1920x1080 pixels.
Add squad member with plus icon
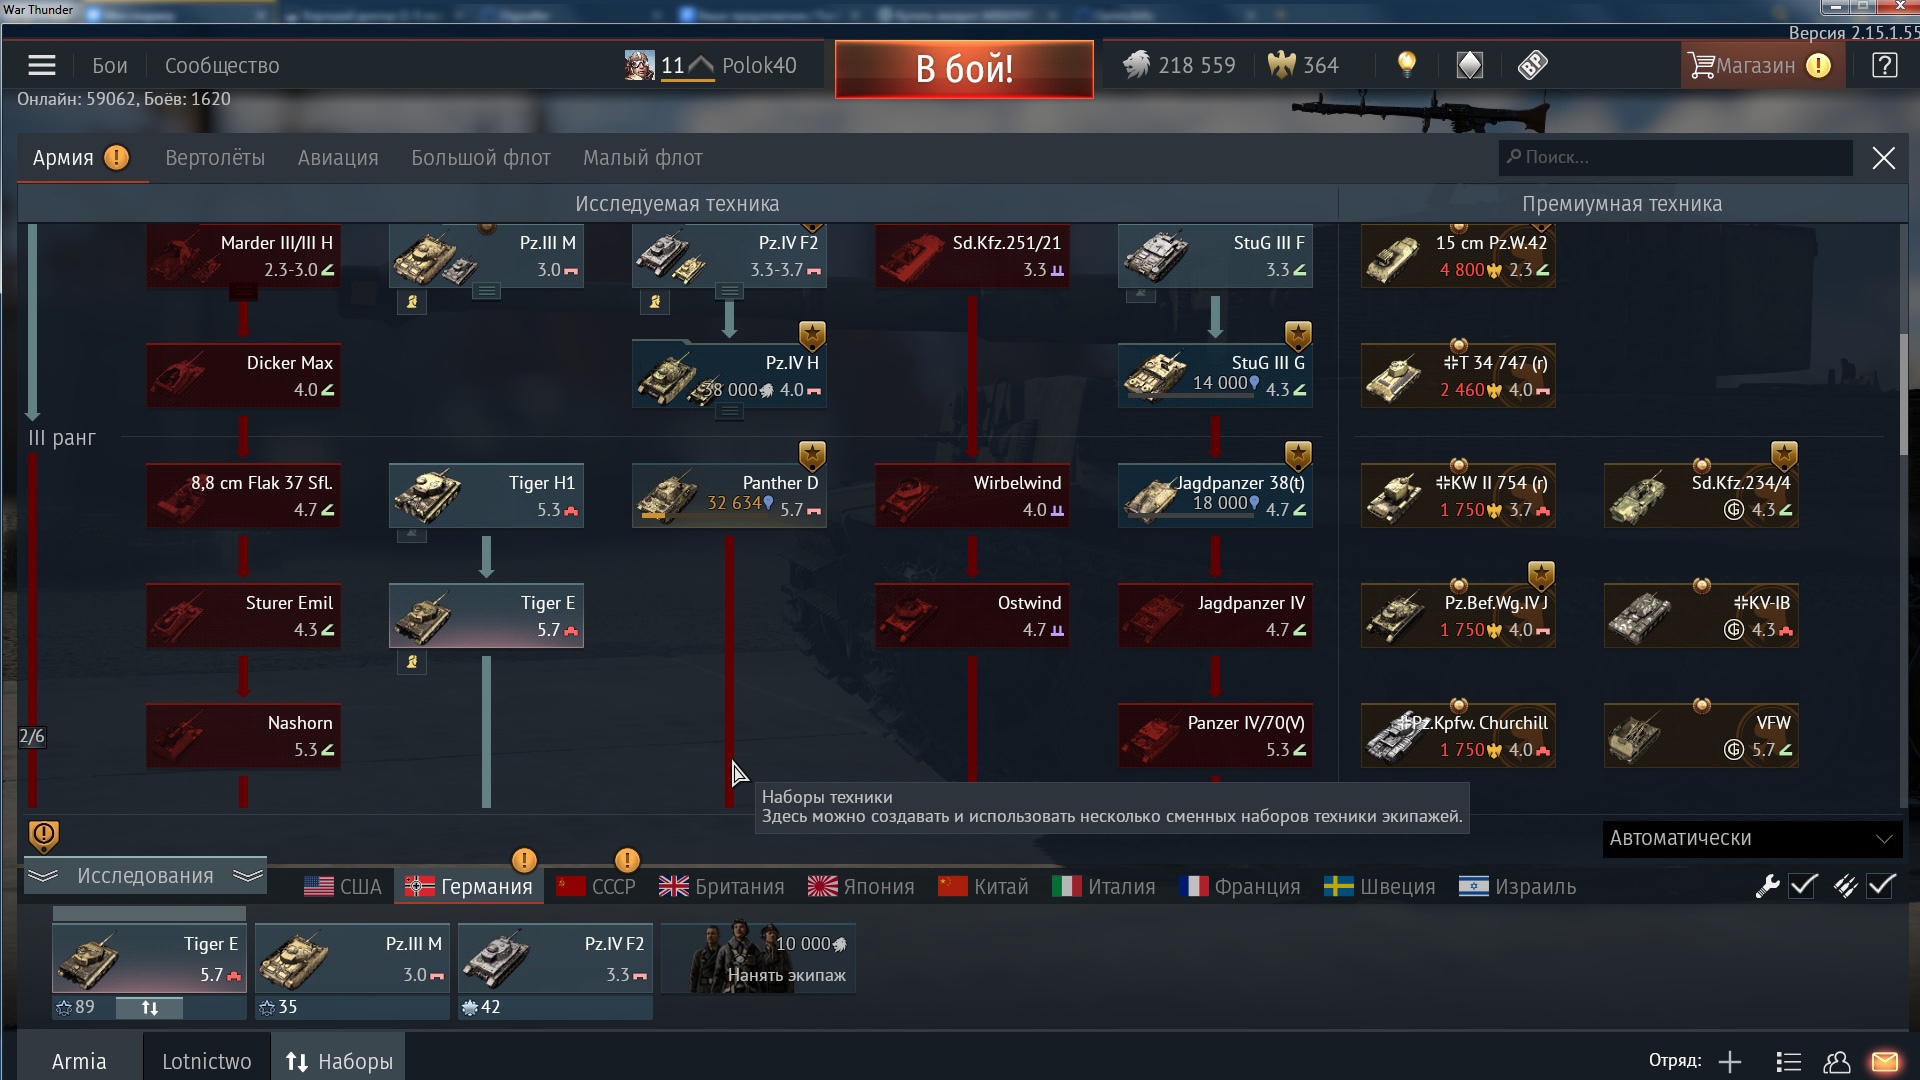click(x=1730, y=1062)
